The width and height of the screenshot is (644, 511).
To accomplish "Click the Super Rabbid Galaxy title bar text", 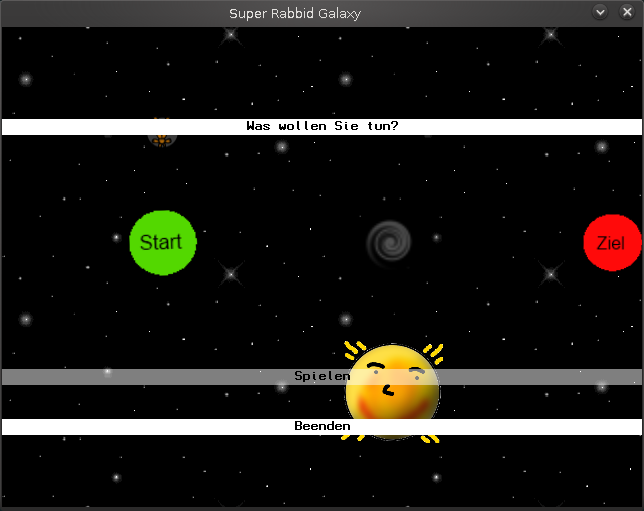I will 294,13.
